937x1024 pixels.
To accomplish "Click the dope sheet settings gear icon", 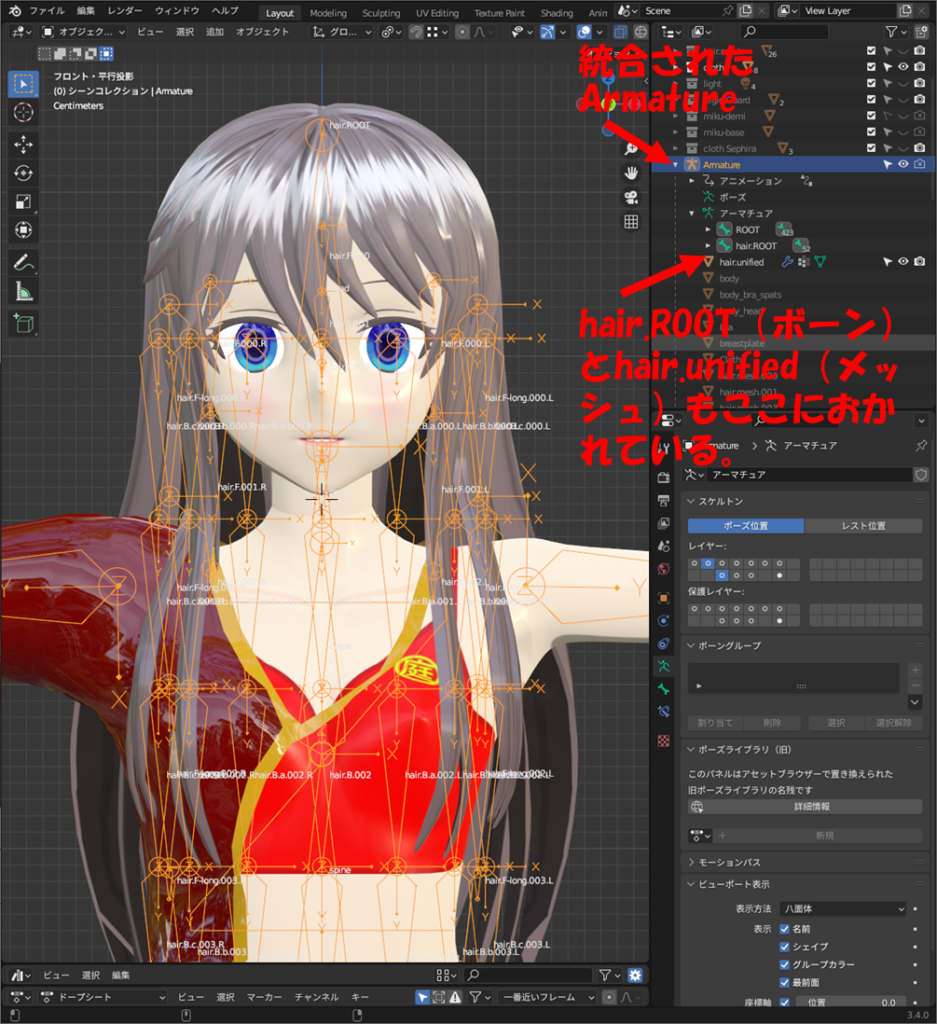I will tap(635, 975).
